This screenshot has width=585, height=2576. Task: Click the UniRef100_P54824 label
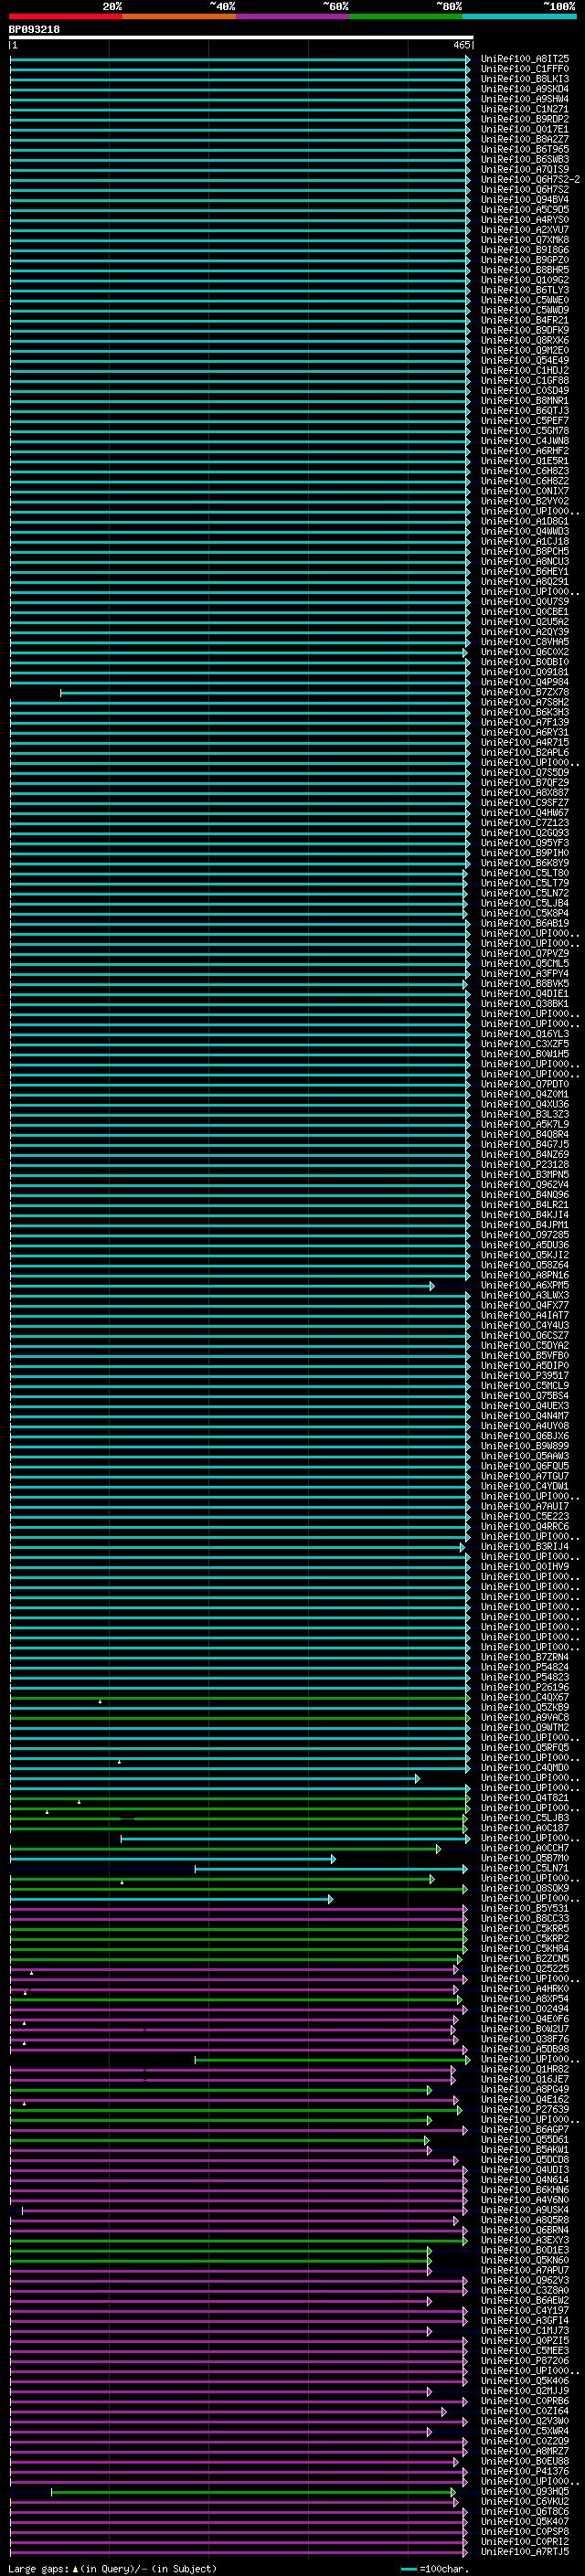pos(524,1667)
